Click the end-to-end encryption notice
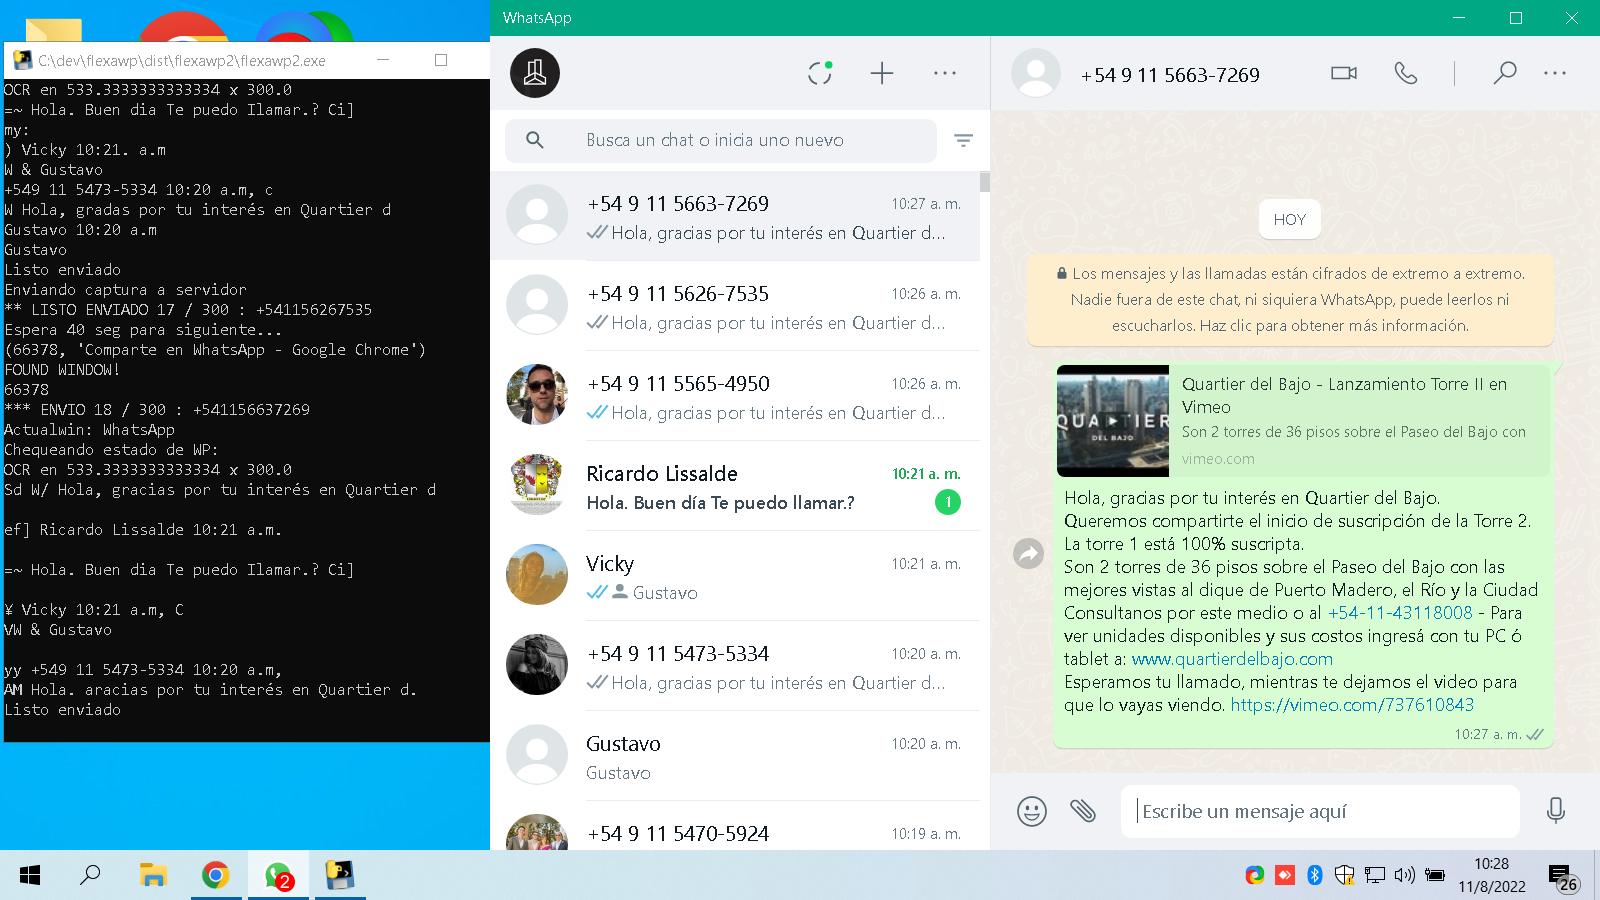The image size is (1600, 900). click(x=1290, y=299)
